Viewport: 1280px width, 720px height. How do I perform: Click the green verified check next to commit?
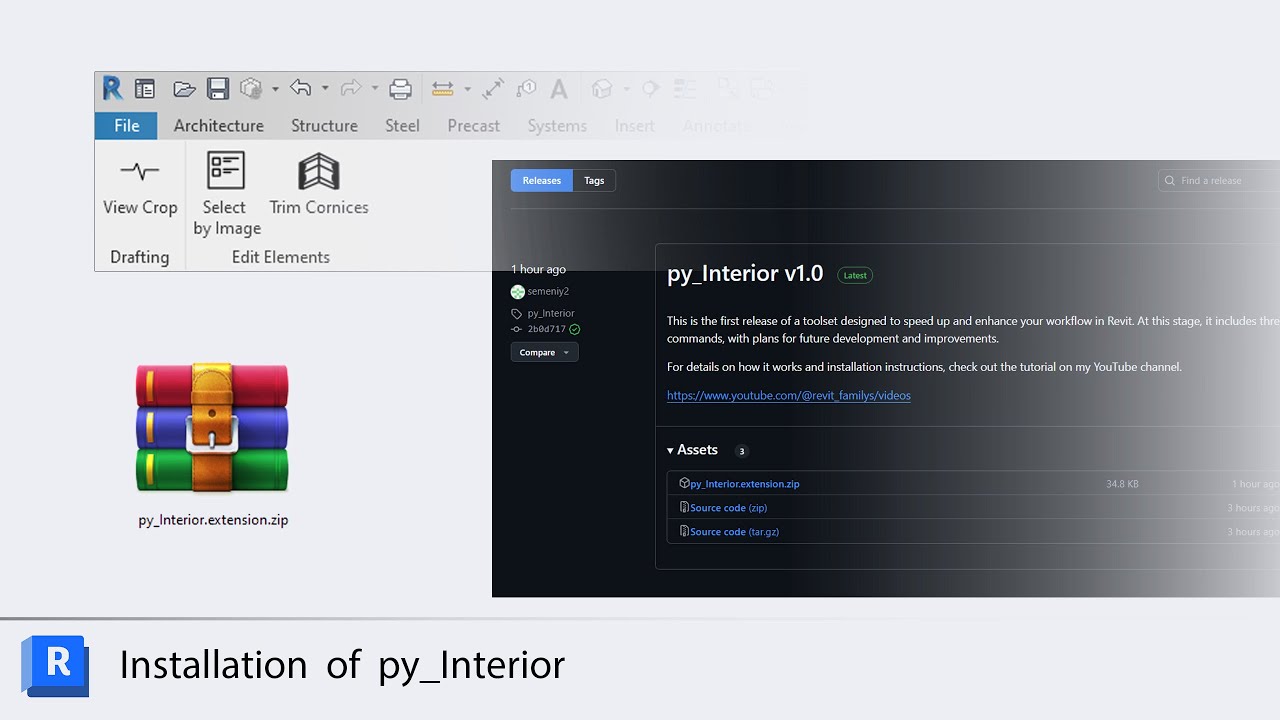574,329
